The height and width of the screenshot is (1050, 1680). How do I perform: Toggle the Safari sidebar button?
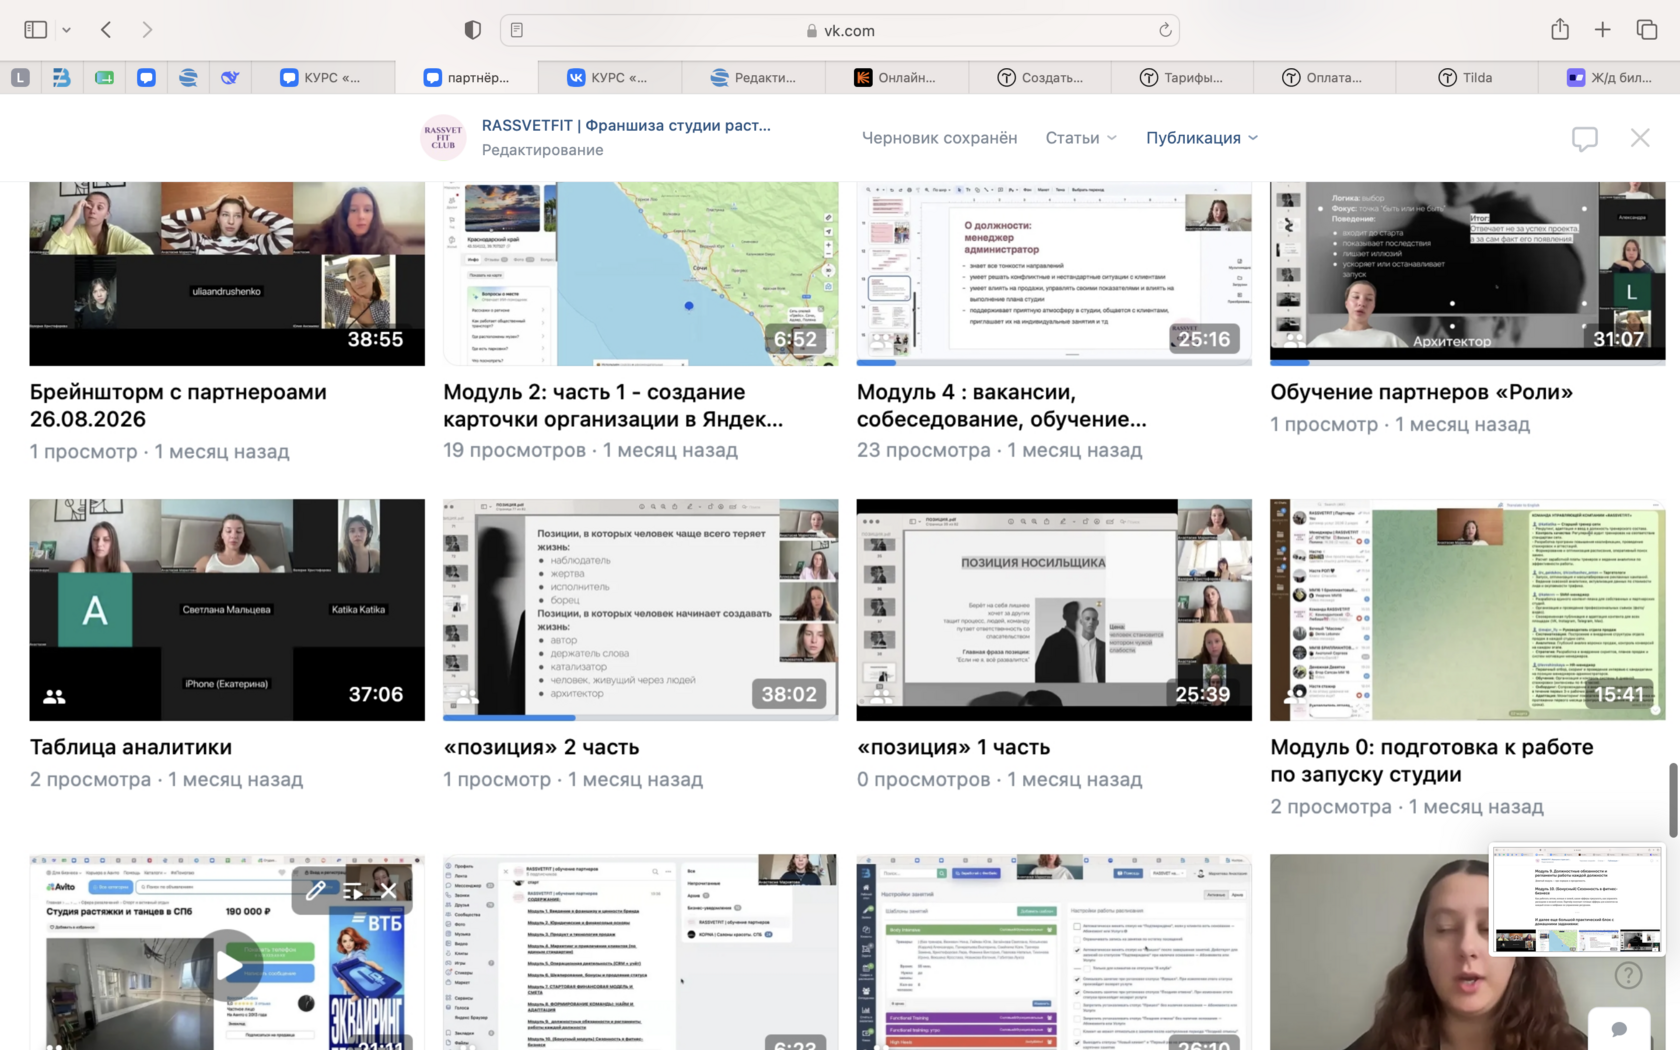(x=36, y=30)
